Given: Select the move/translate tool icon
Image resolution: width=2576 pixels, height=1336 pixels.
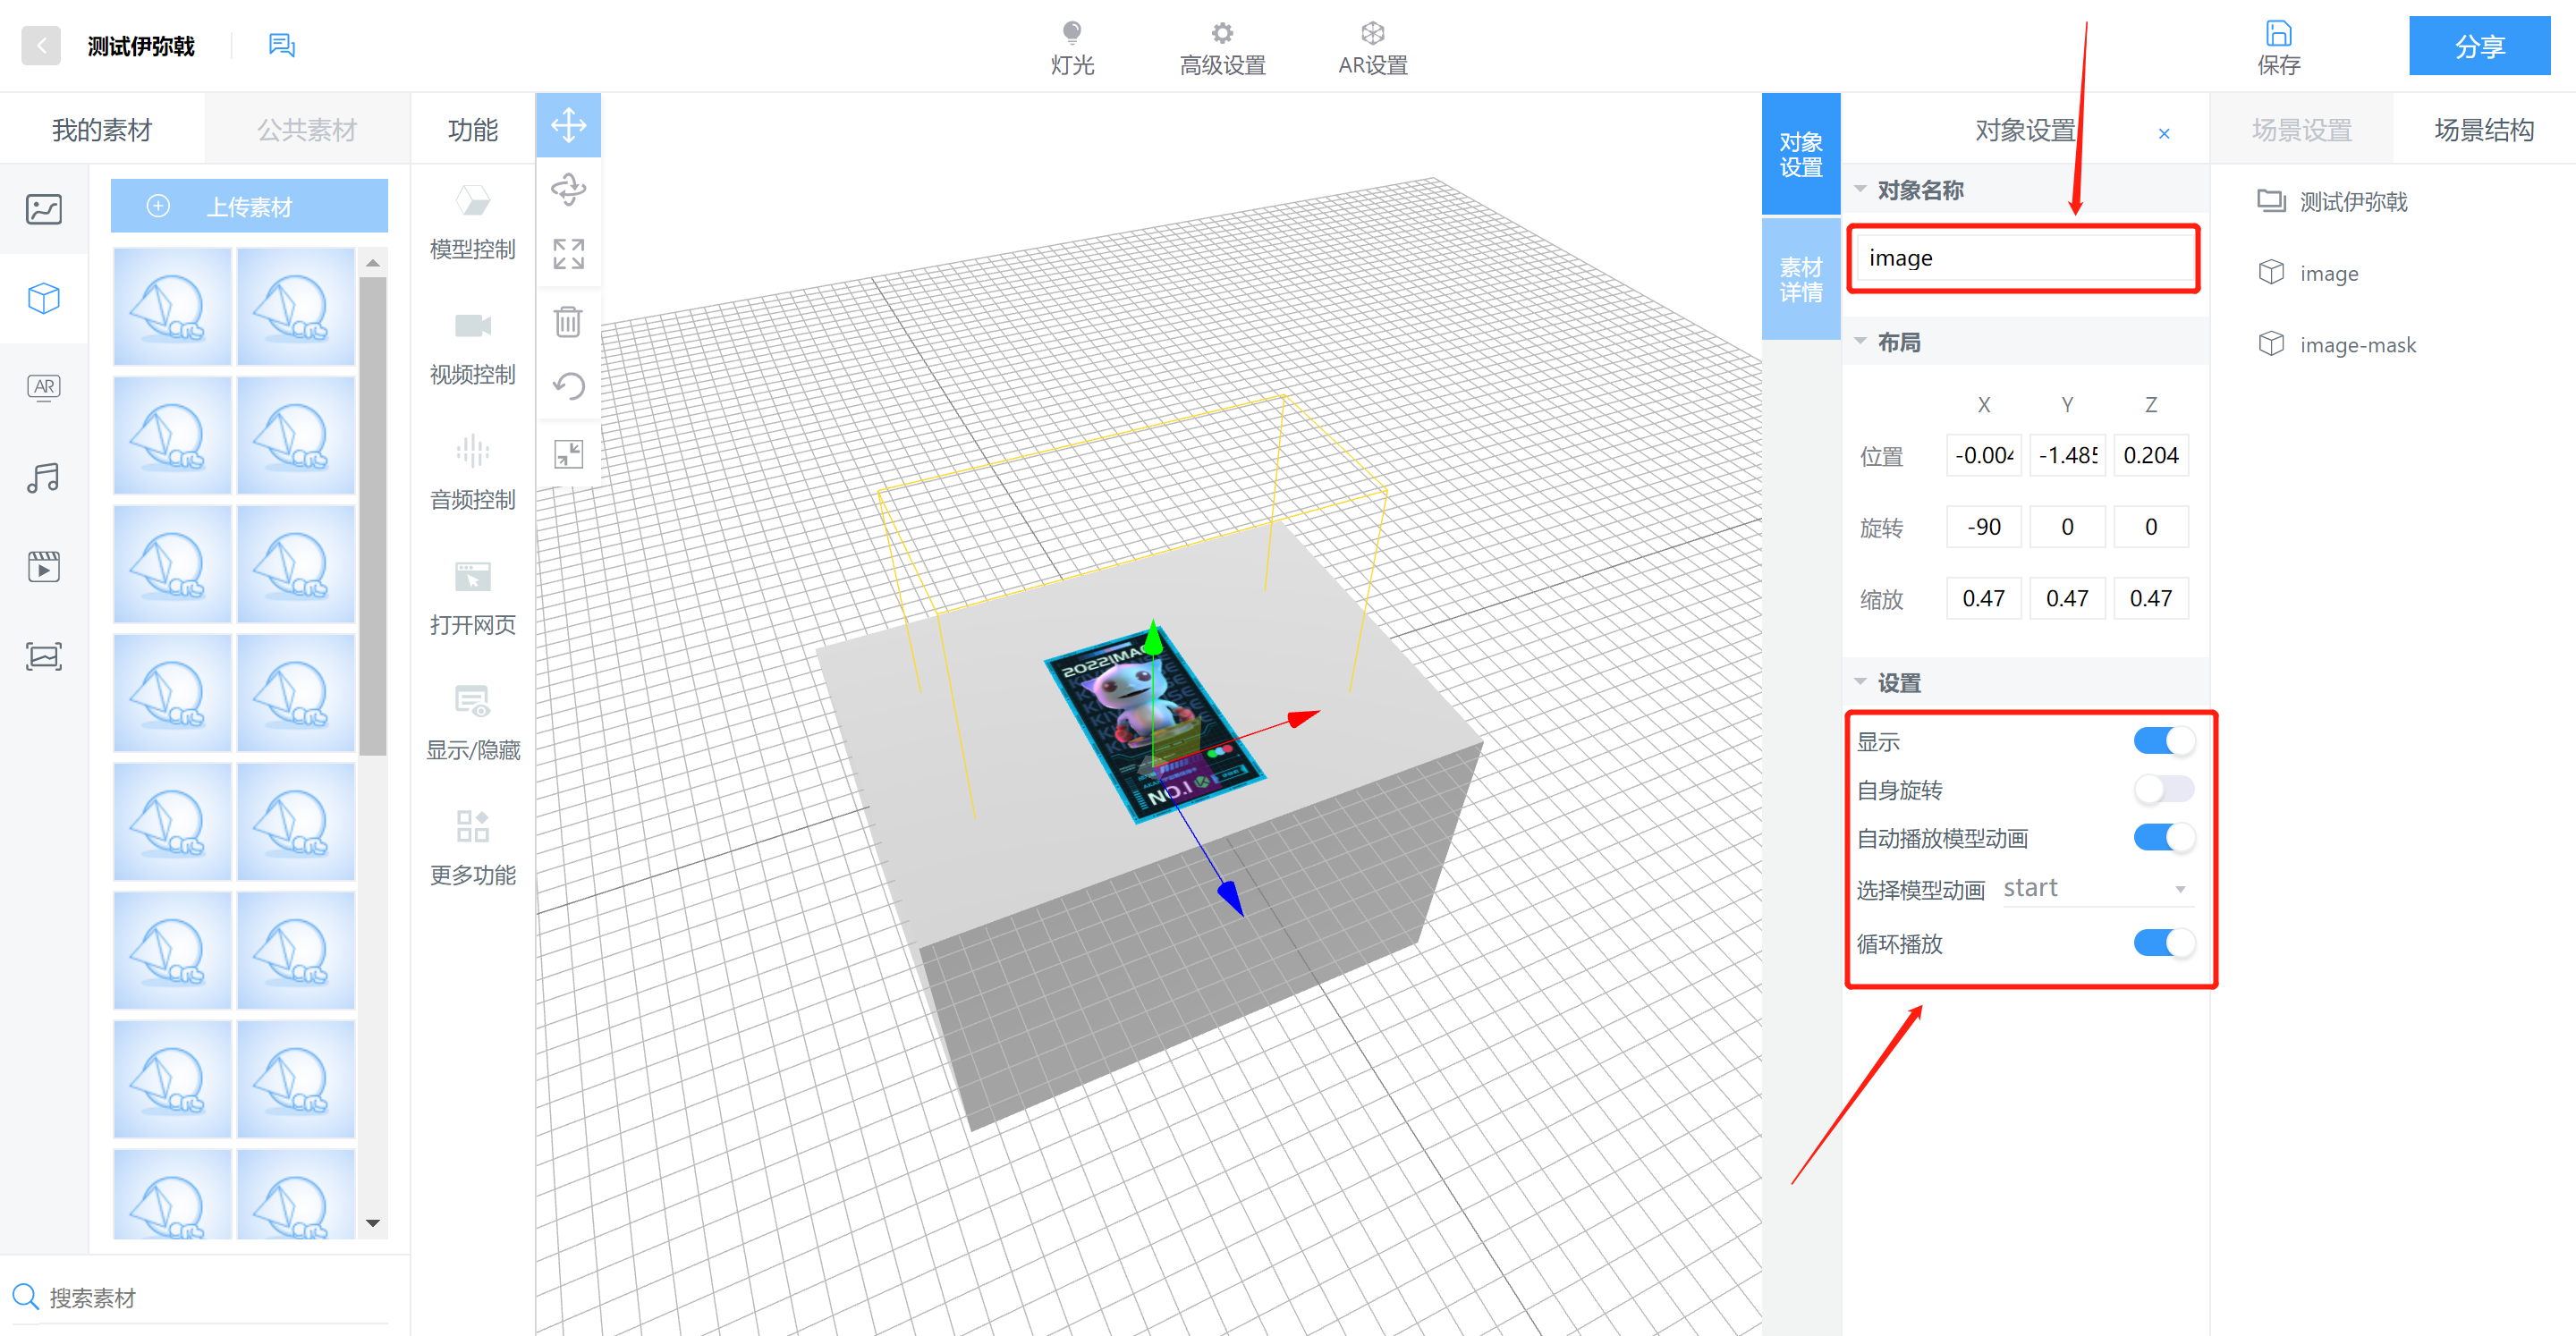Looking at the screenshot, I should coord(568,126).
